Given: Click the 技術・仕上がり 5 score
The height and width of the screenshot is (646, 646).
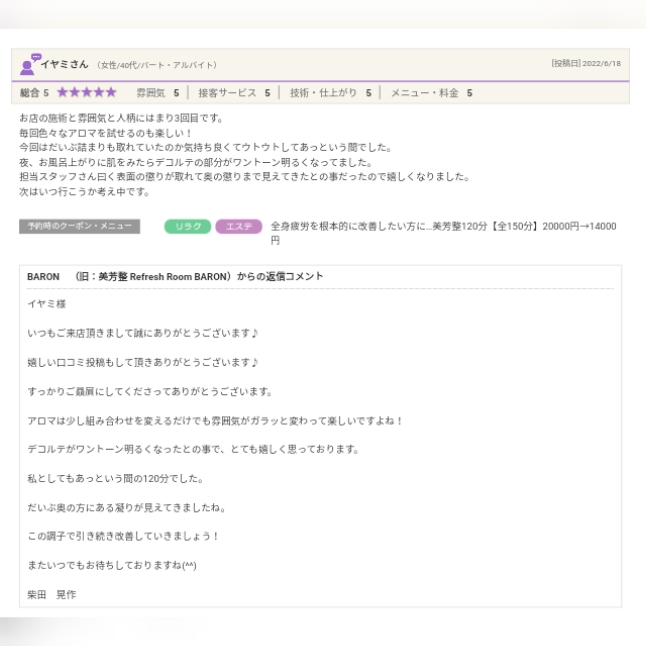Looking at the screenshot, I should (330, 93).
